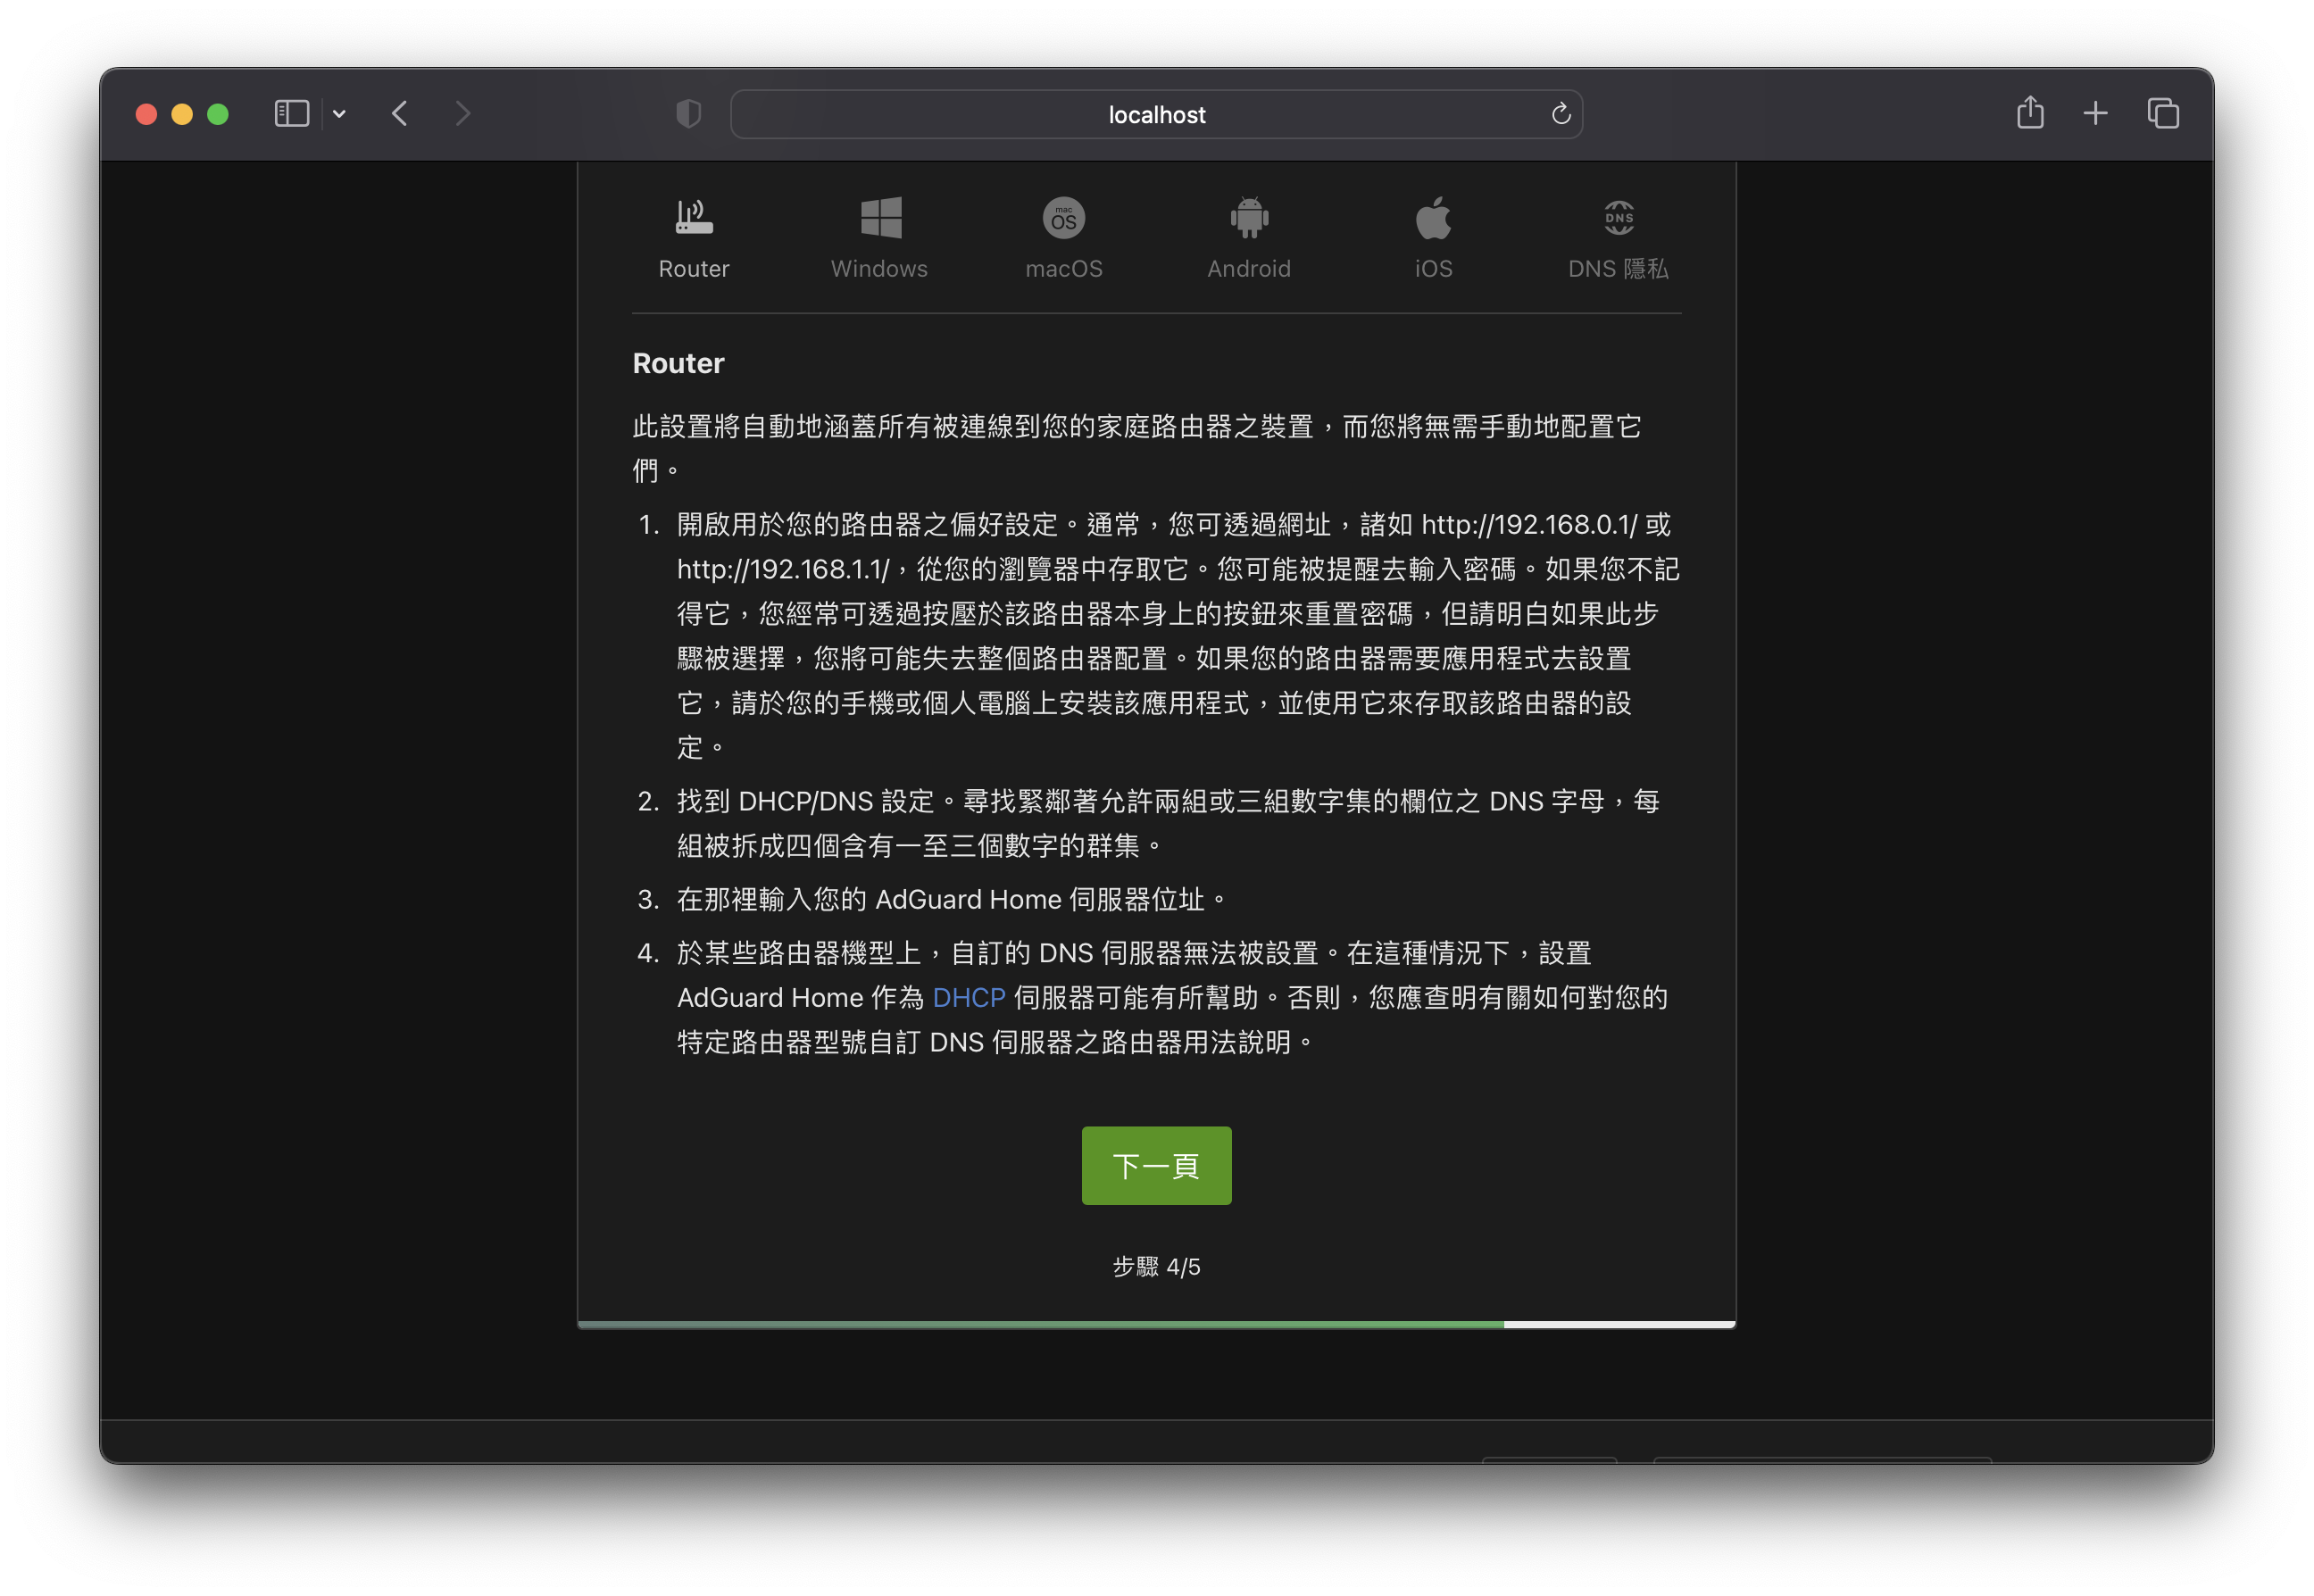Click the localhost address bar
Screen dimensions: 2314x1596
pyautogui.click(x=1156, y=114)
